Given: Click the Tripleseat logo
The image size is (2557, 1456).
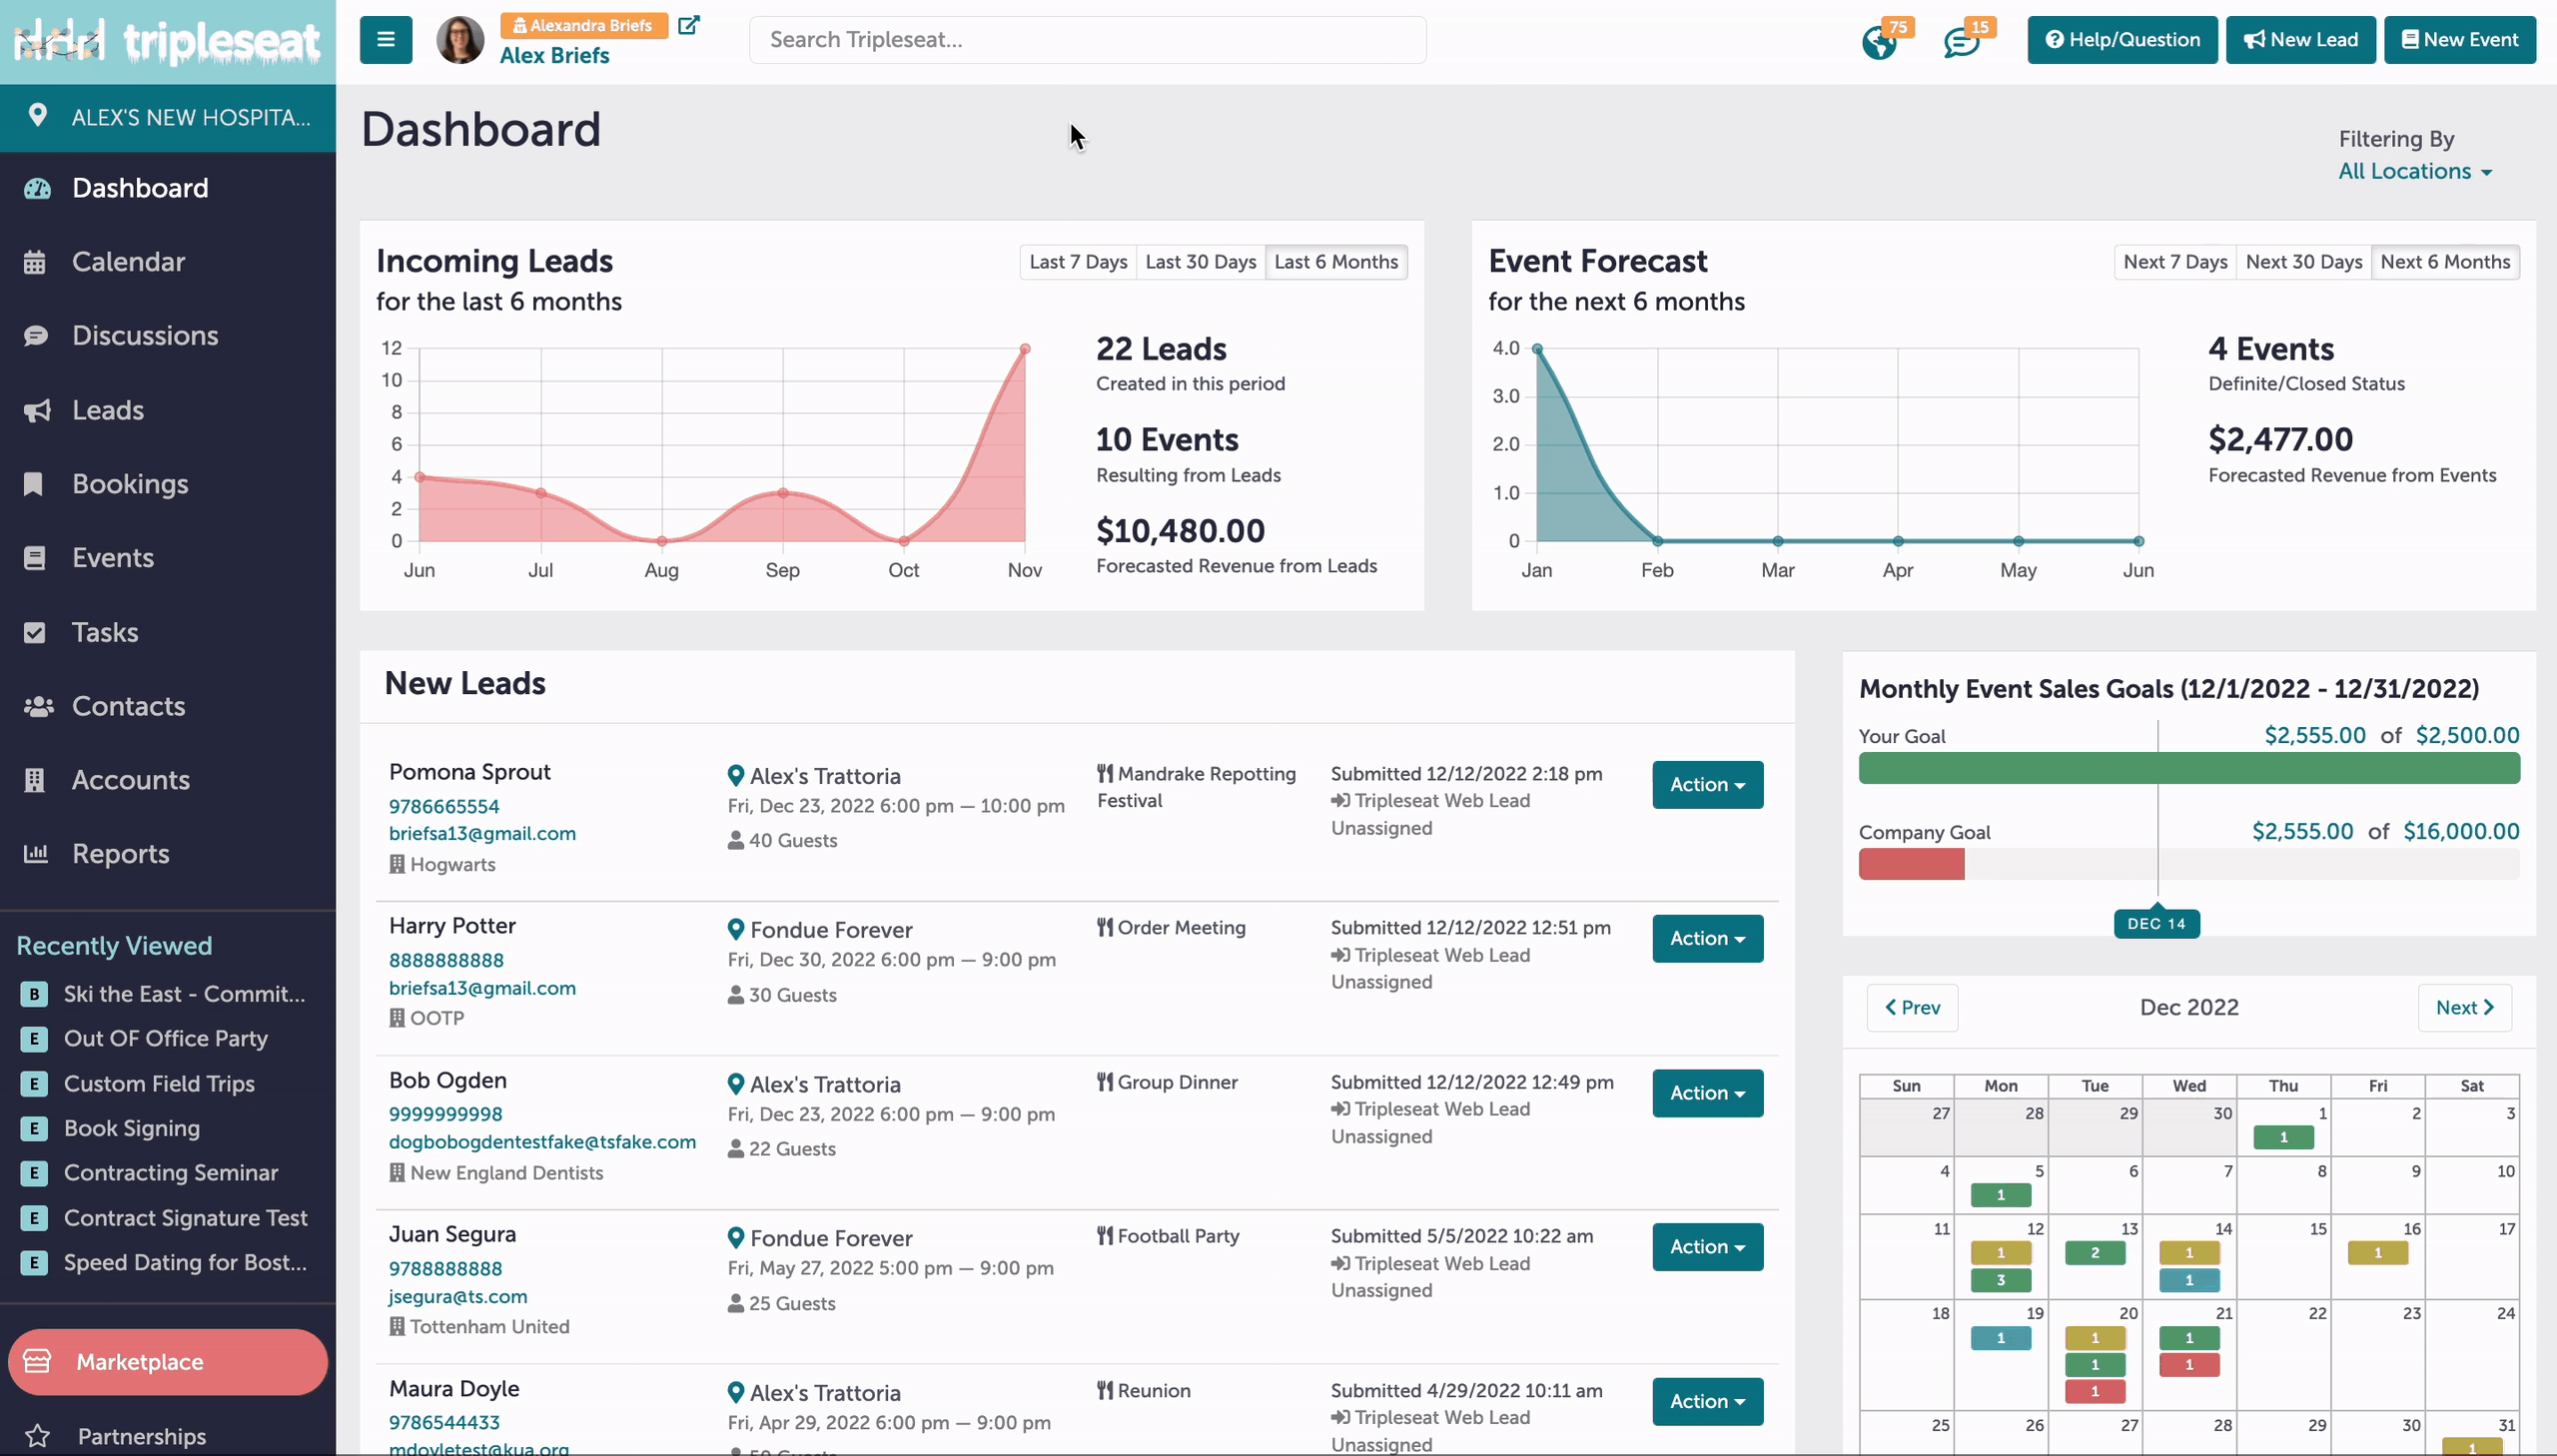Looking at the screenshot, I should (x=167, y=41).
